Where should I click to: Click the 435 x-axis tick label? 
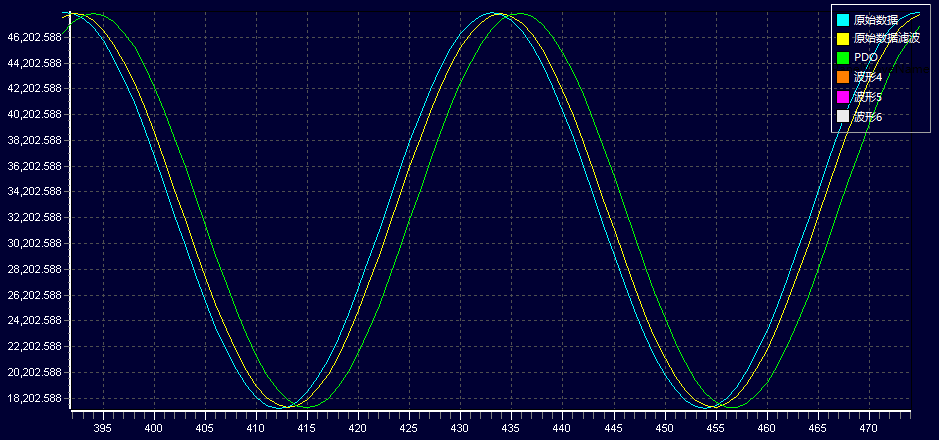511,427
